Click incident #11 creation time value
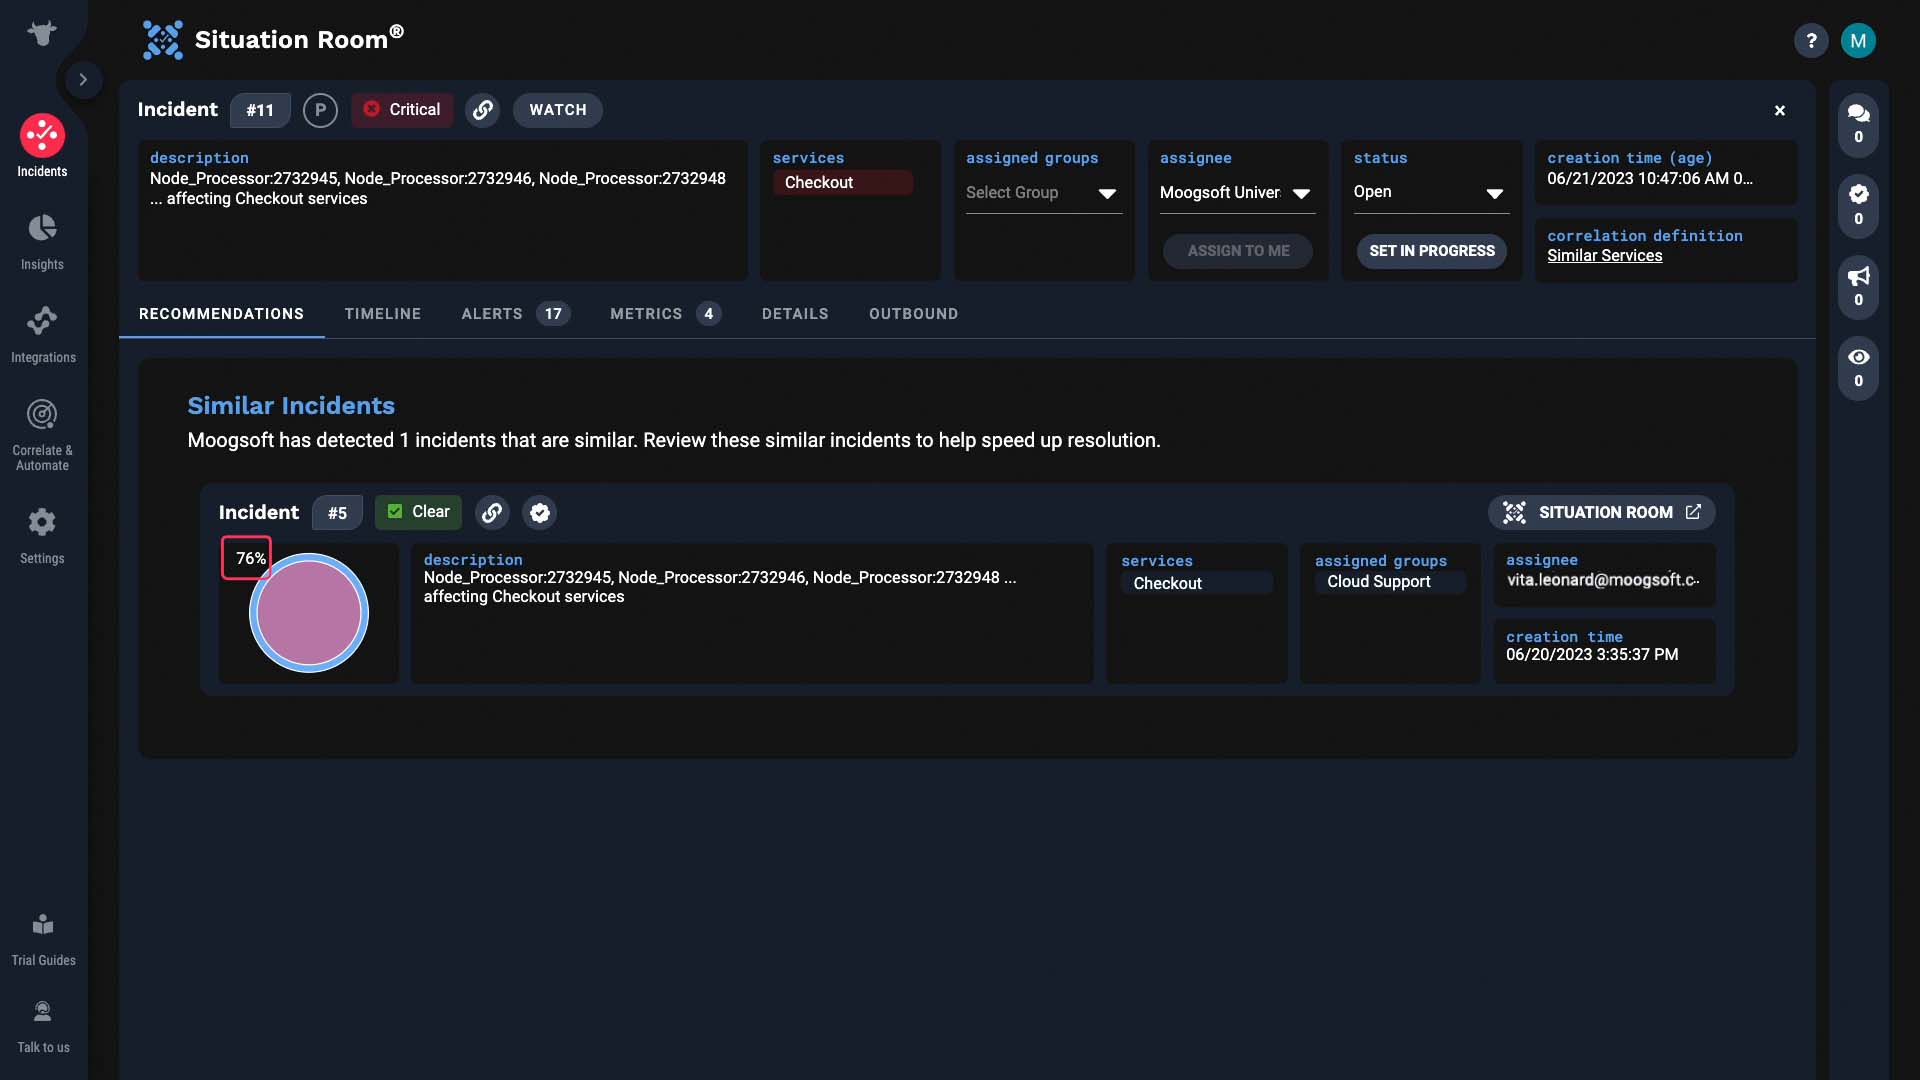The height and width of the screenshot is (1080, 1920). (1650, 179)
